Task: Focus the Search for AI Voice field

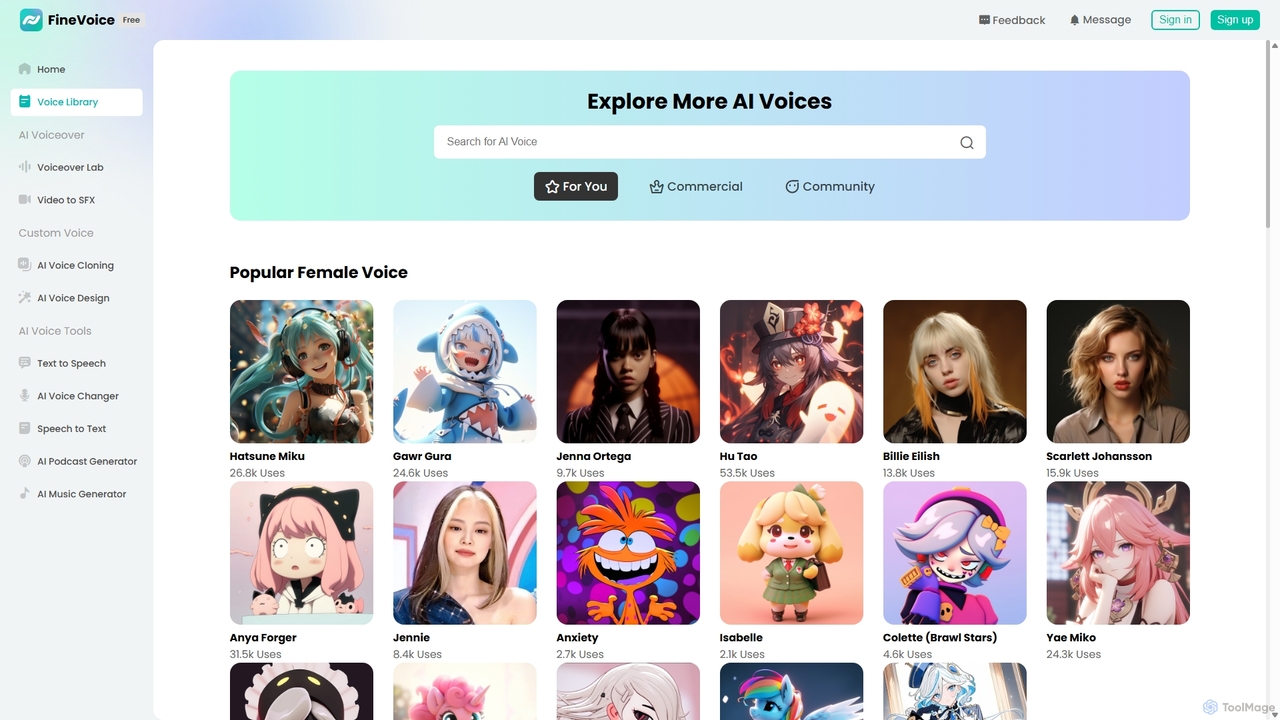Action: (710, 142)
